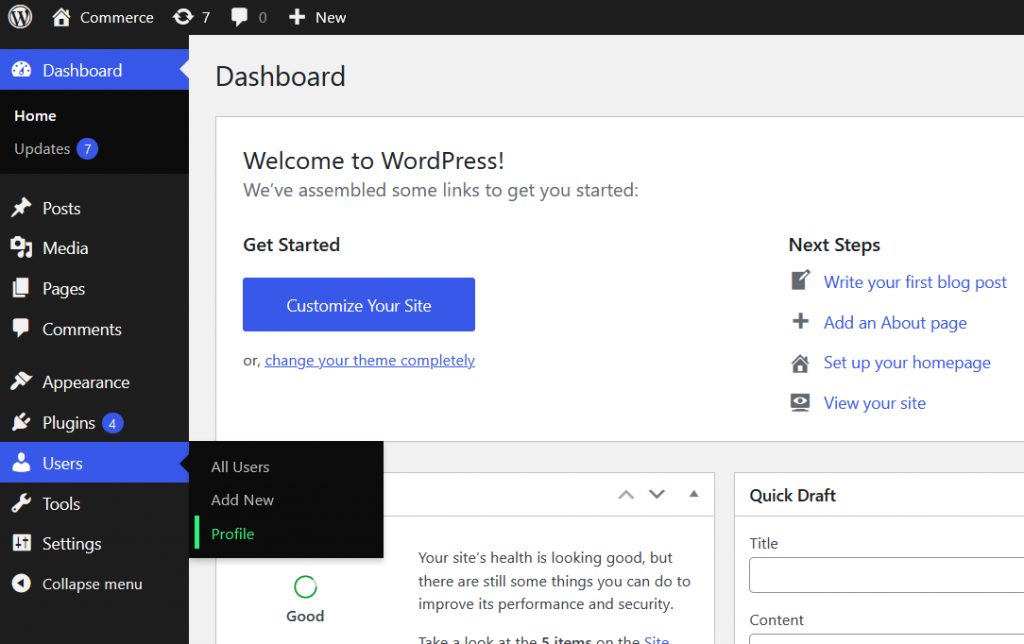This screenshot has height=644, width=1024.
Task: Click the green site health circle indicator
Action: coord(306,587)
